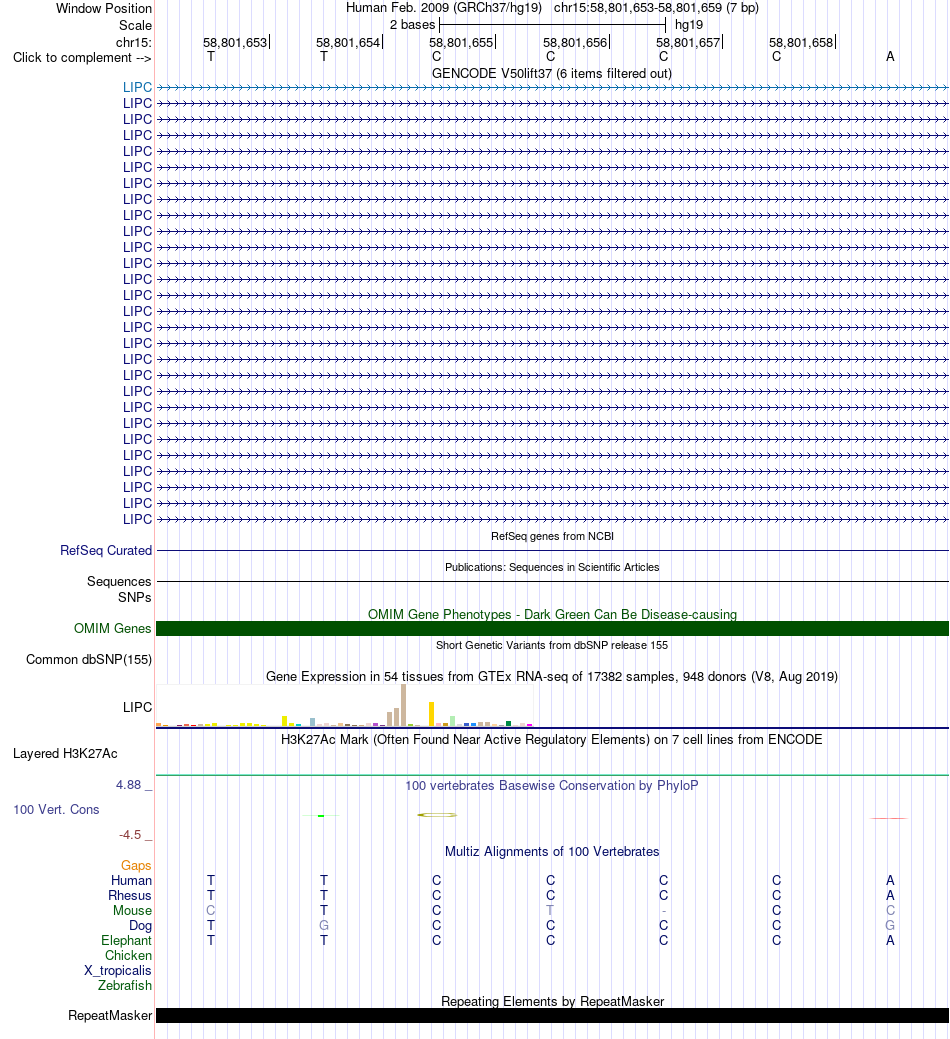This screenshot has height=1039, width=950.
Task: Click the tall yellow bar in GTEx chart
Action: click(431, 714)
